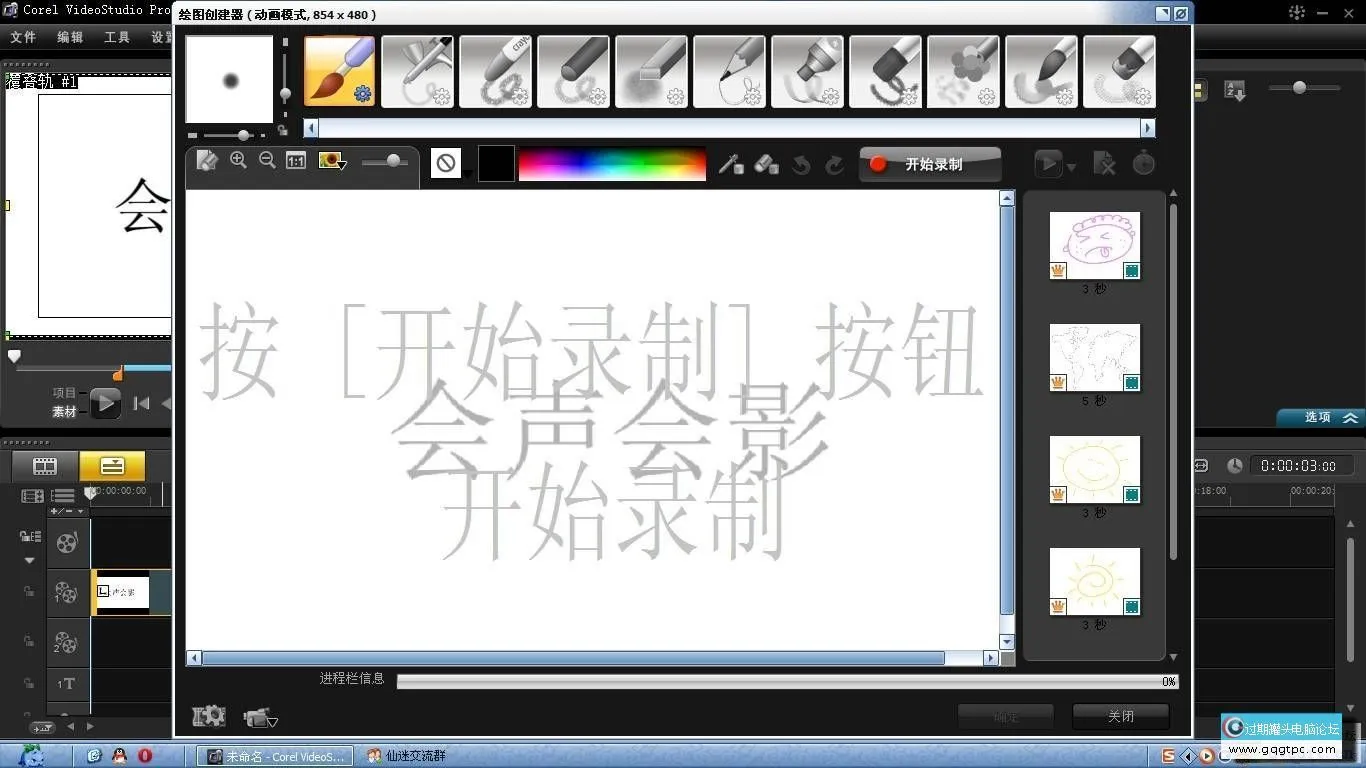Undo the last brush stroke
The image size is (1366, 768).
coord(800,163)
